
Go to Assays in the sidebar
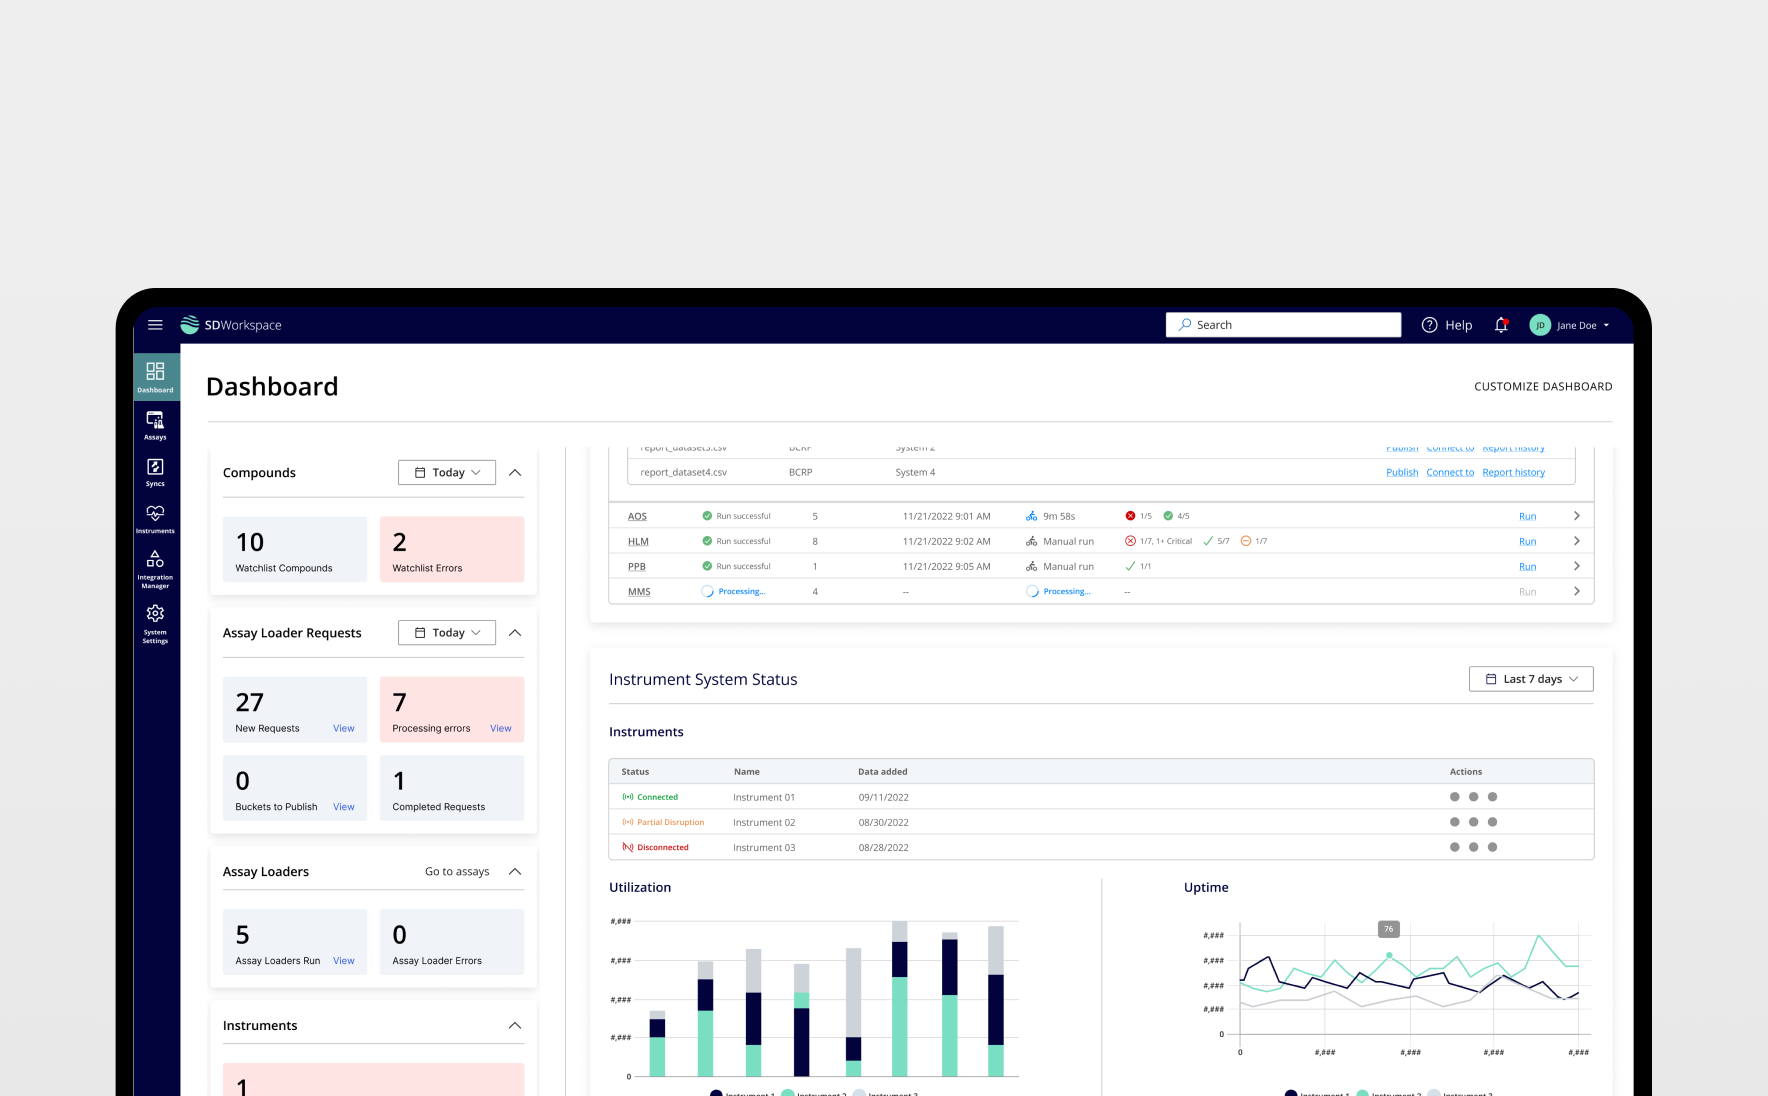pos(155,425)
